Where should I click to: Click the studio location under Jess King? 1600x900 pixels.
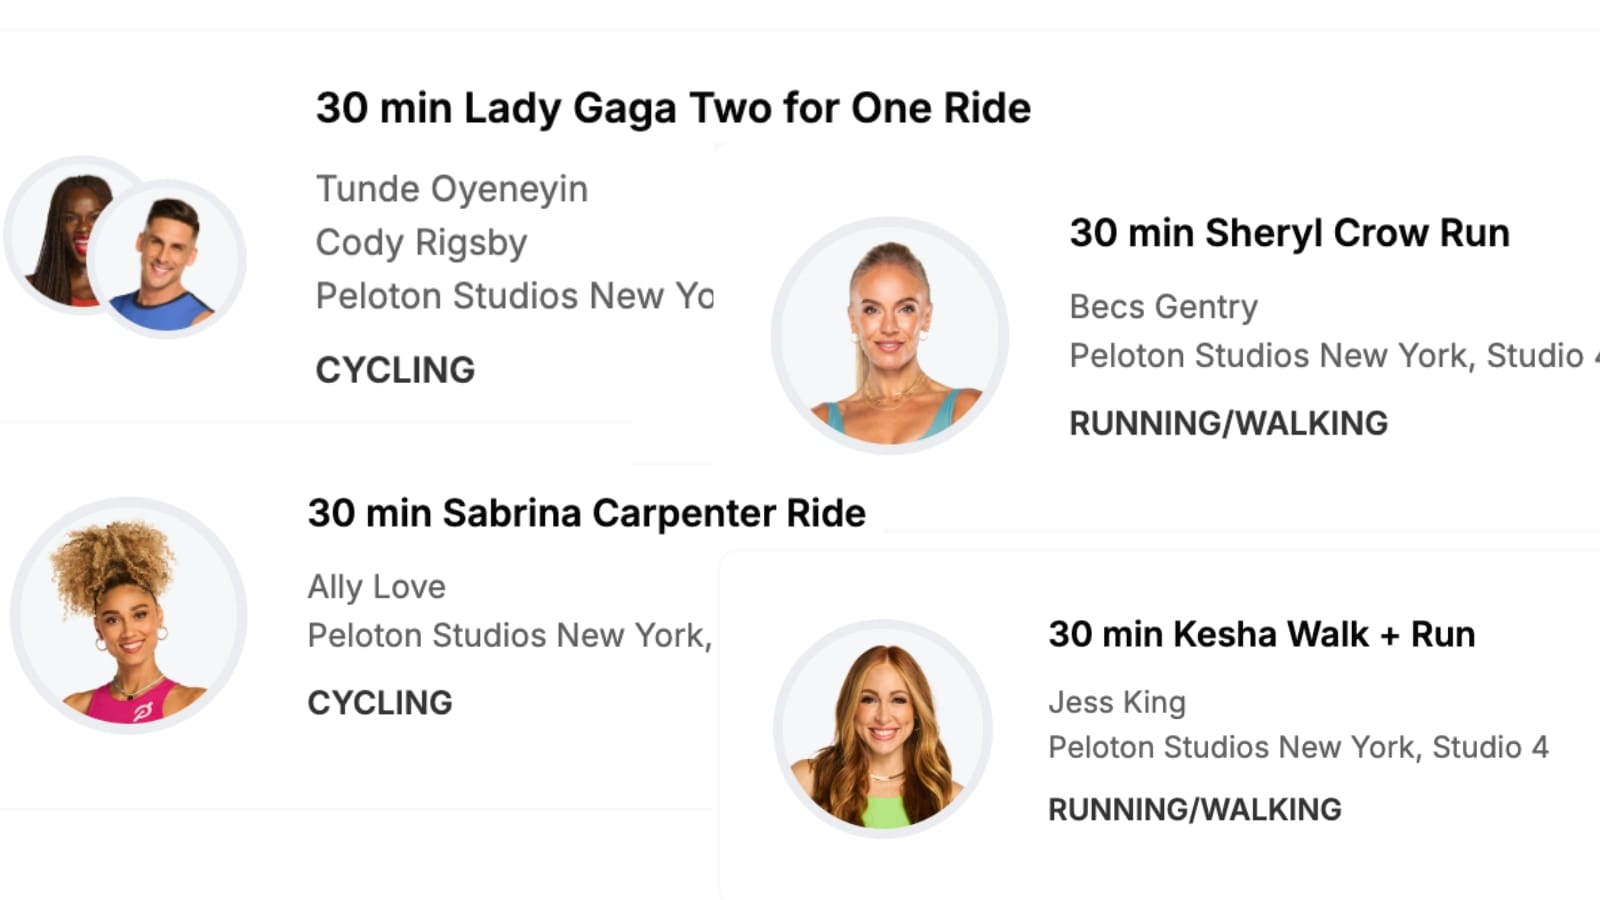(x=1298, y=747)
